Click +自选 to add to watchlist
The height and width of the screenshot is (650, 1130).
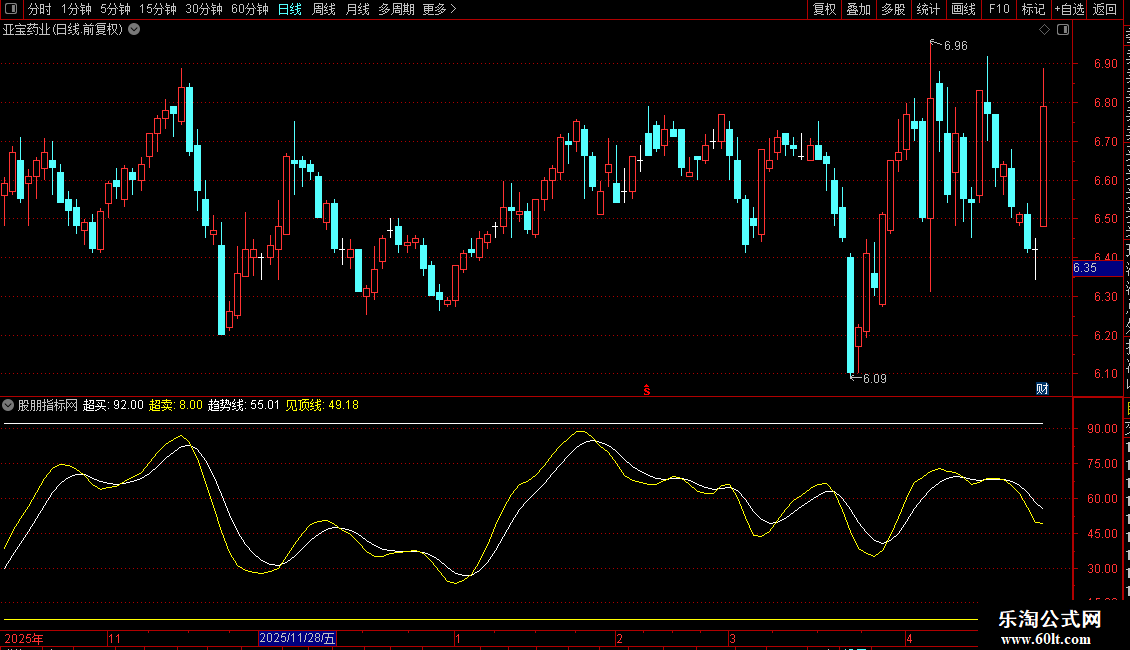(1069, 9)
